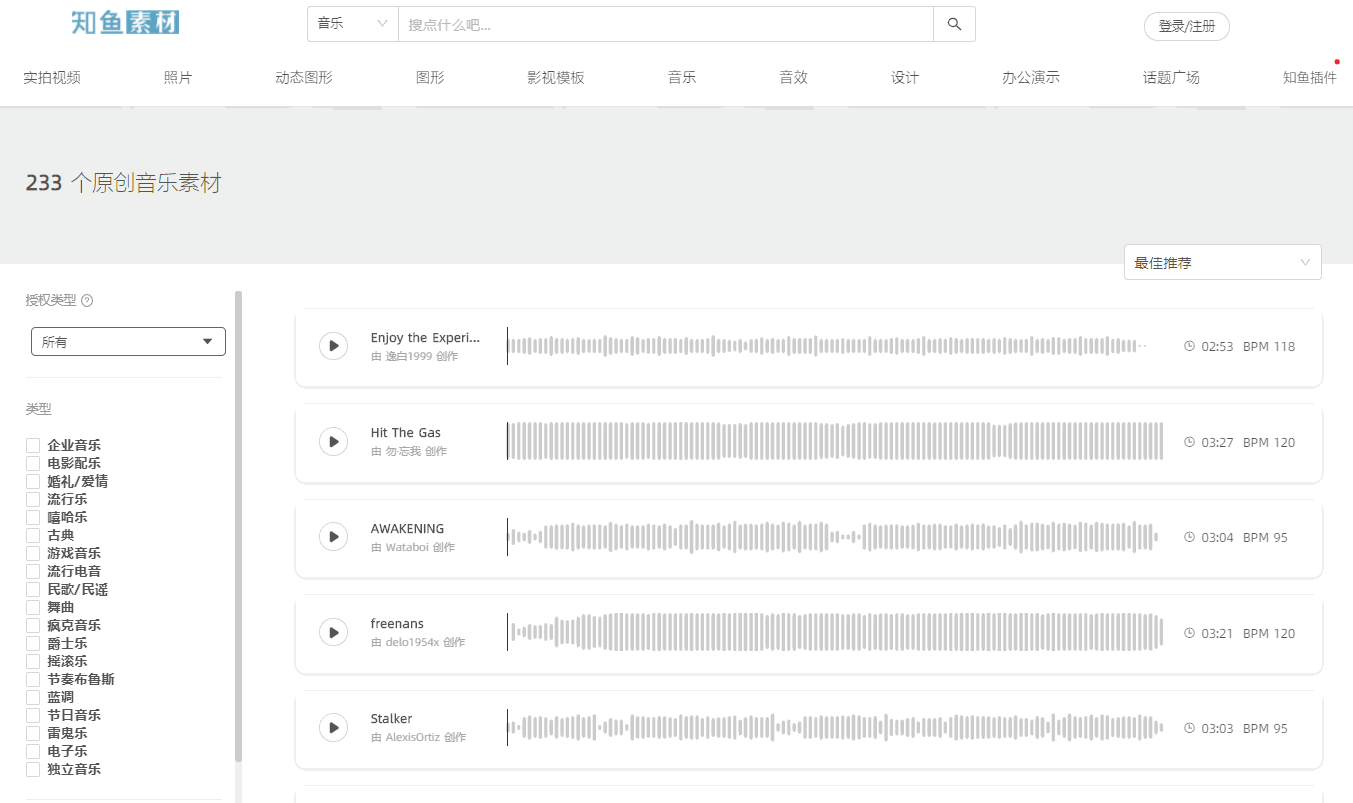Open the 授权类型 help tooltip icon

point(86,299)
